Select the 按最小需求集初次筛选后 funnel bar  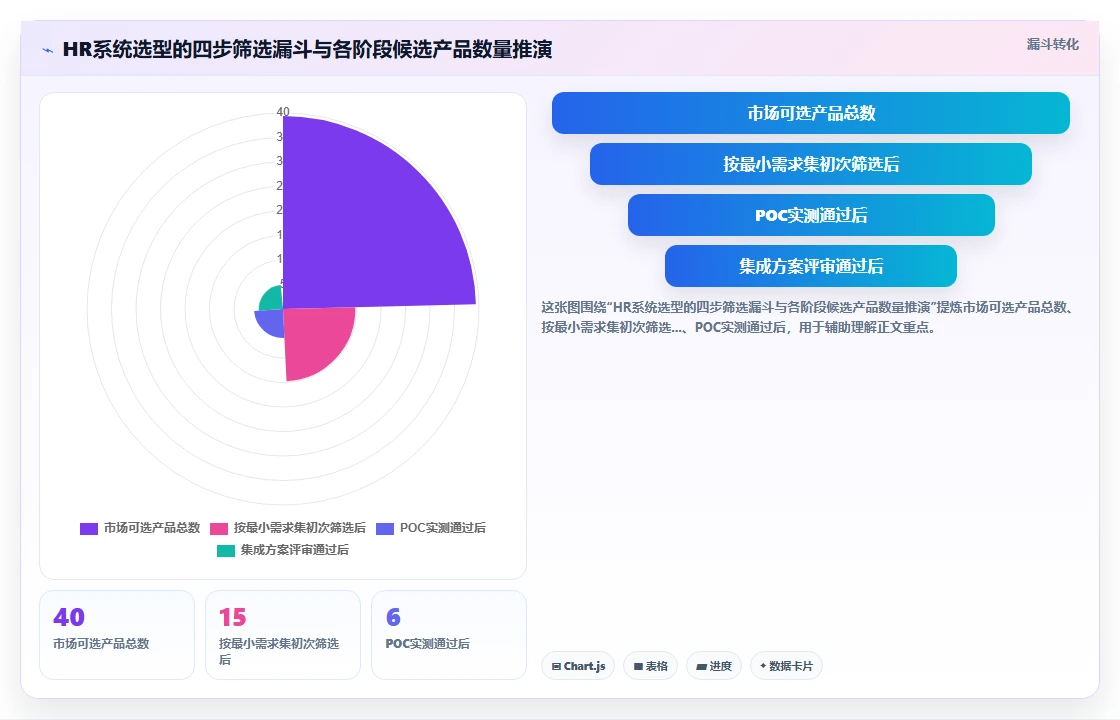tap(811, 164)
